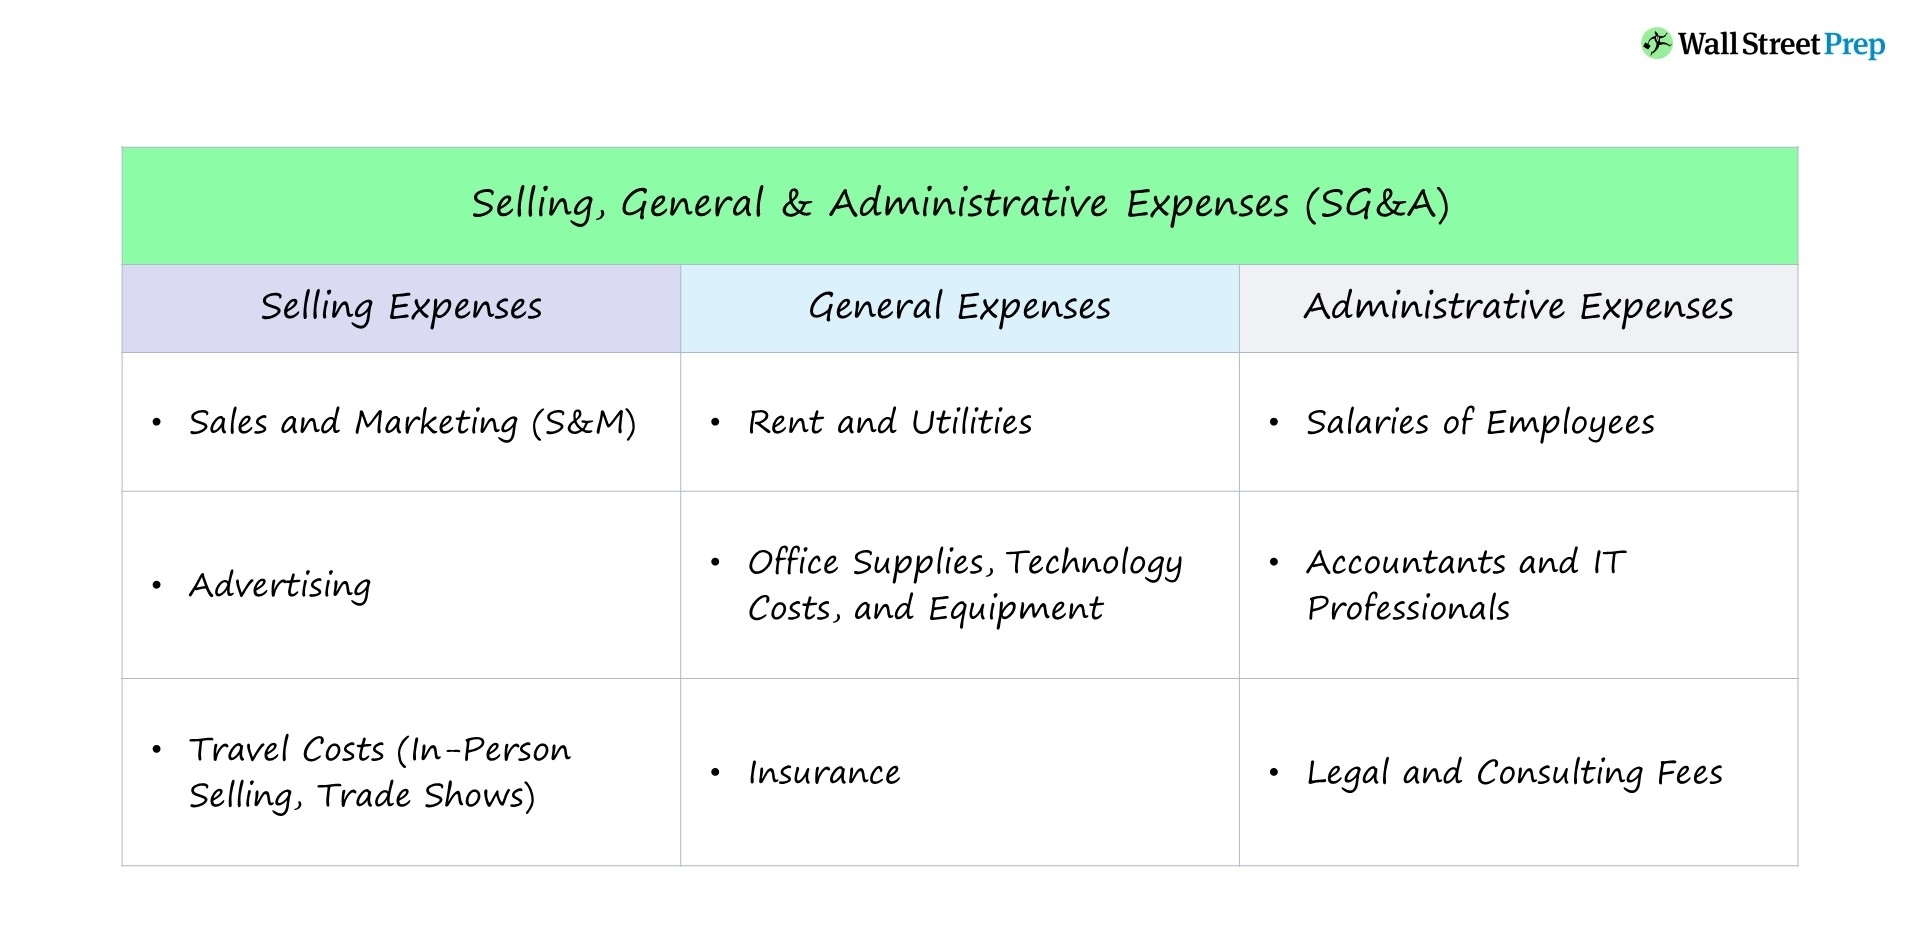Click the Wall Street Prep runner logo icon

tap(1656, 44)
